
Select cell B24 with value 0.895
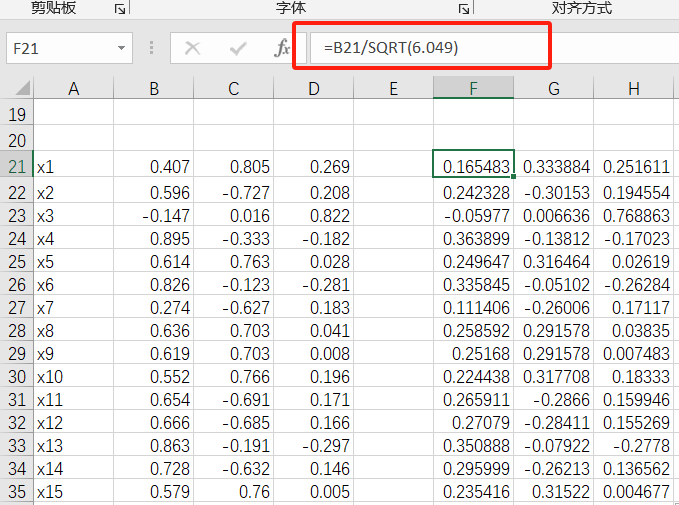pyautogui.click(x=153, y=239)
